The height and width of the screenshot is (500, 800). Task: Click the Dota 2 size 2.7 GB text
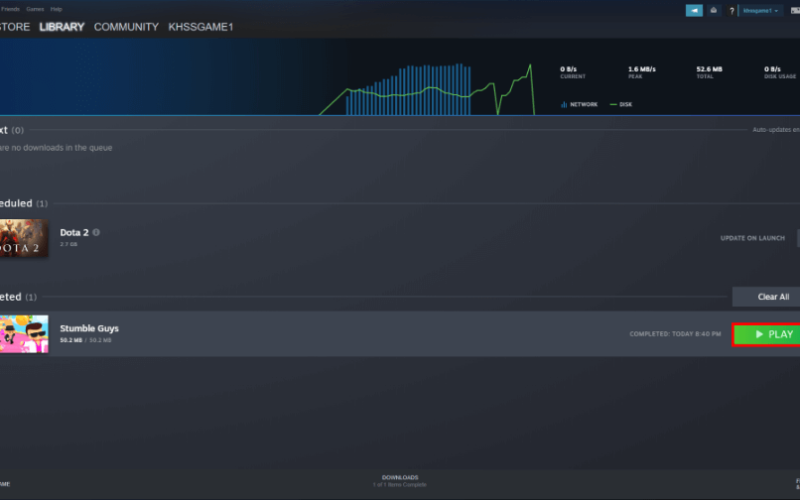coord(68,244)
